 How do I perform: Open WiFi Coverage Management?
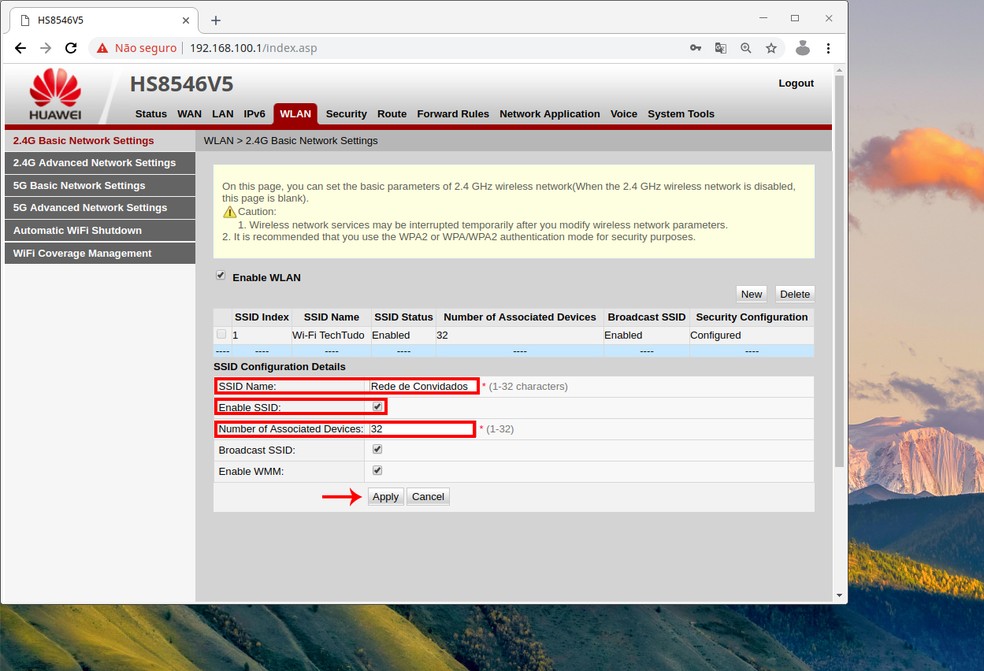tap(100, 254)
